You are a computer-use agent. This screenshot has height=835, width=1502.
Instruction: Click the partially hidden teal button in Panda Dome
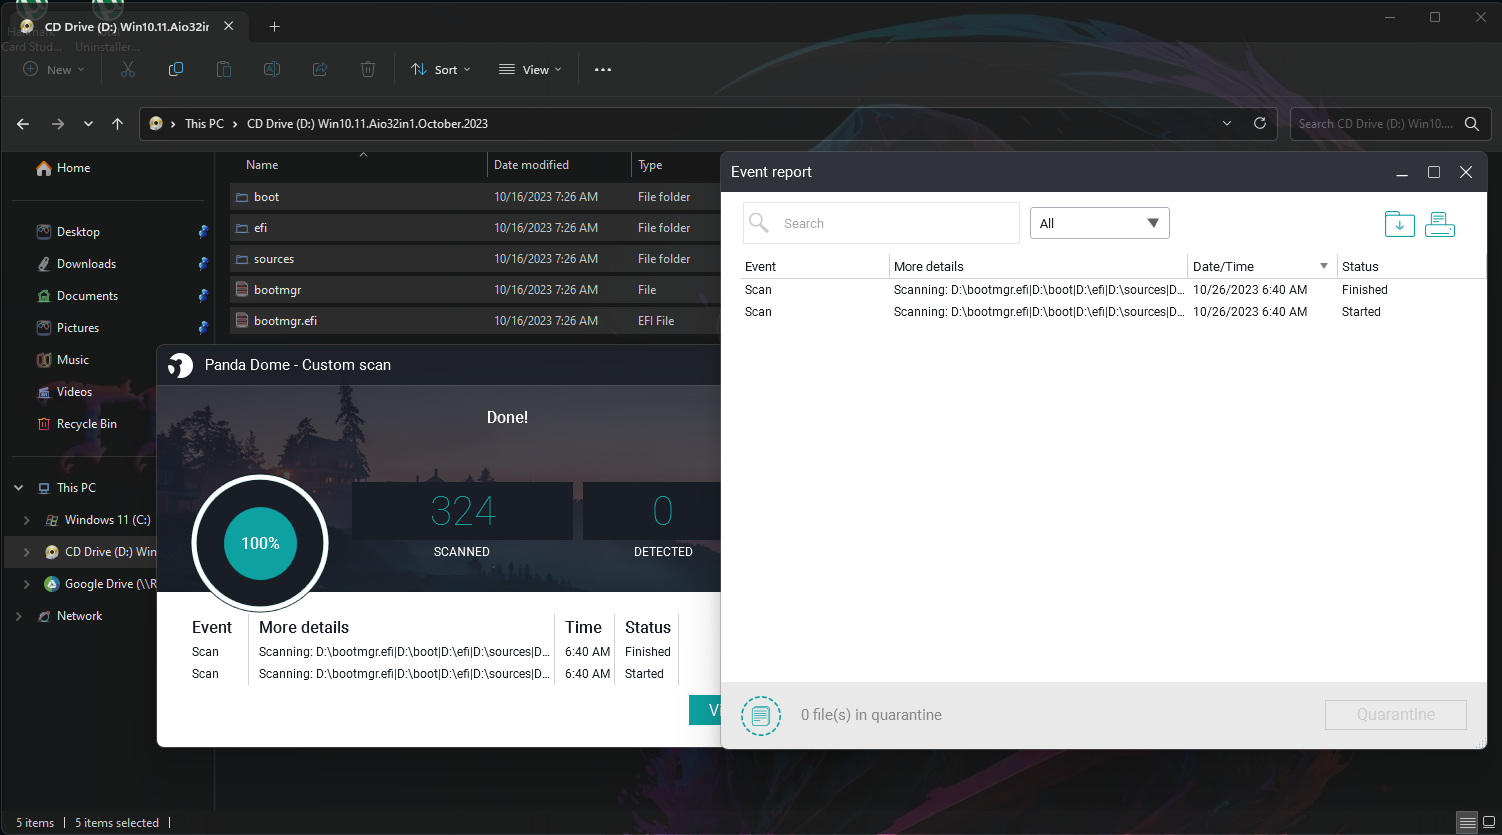(705, 710)
